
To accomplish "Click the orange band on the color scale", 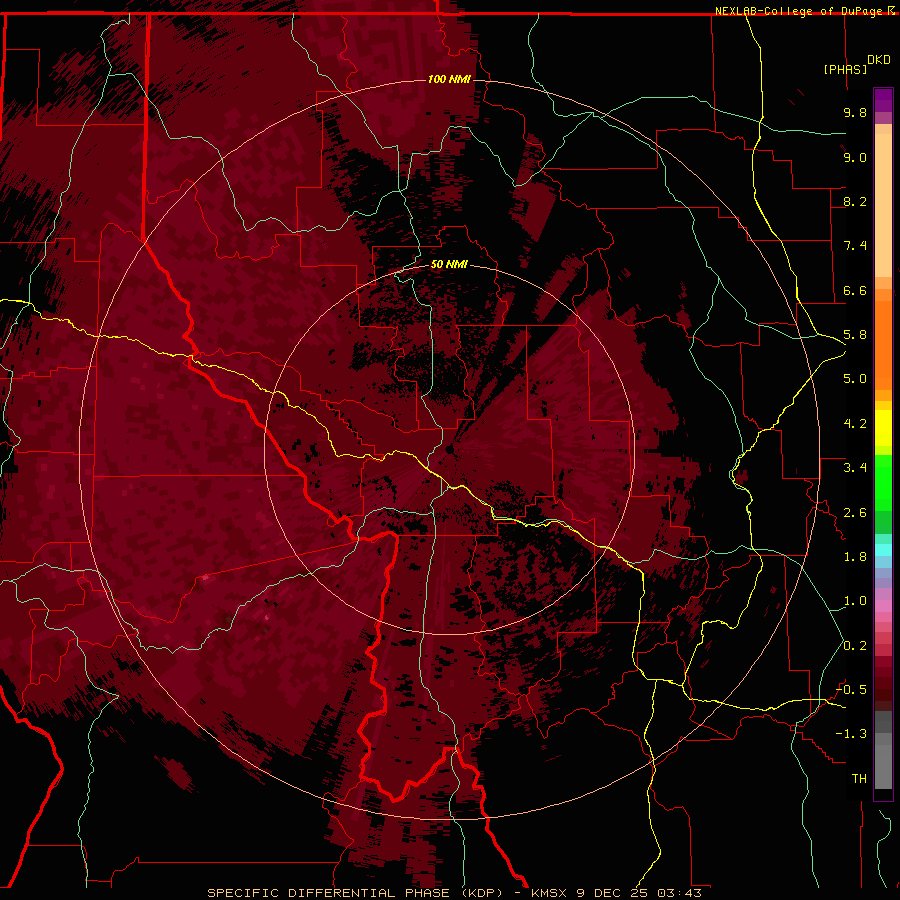I will [883, 344].
